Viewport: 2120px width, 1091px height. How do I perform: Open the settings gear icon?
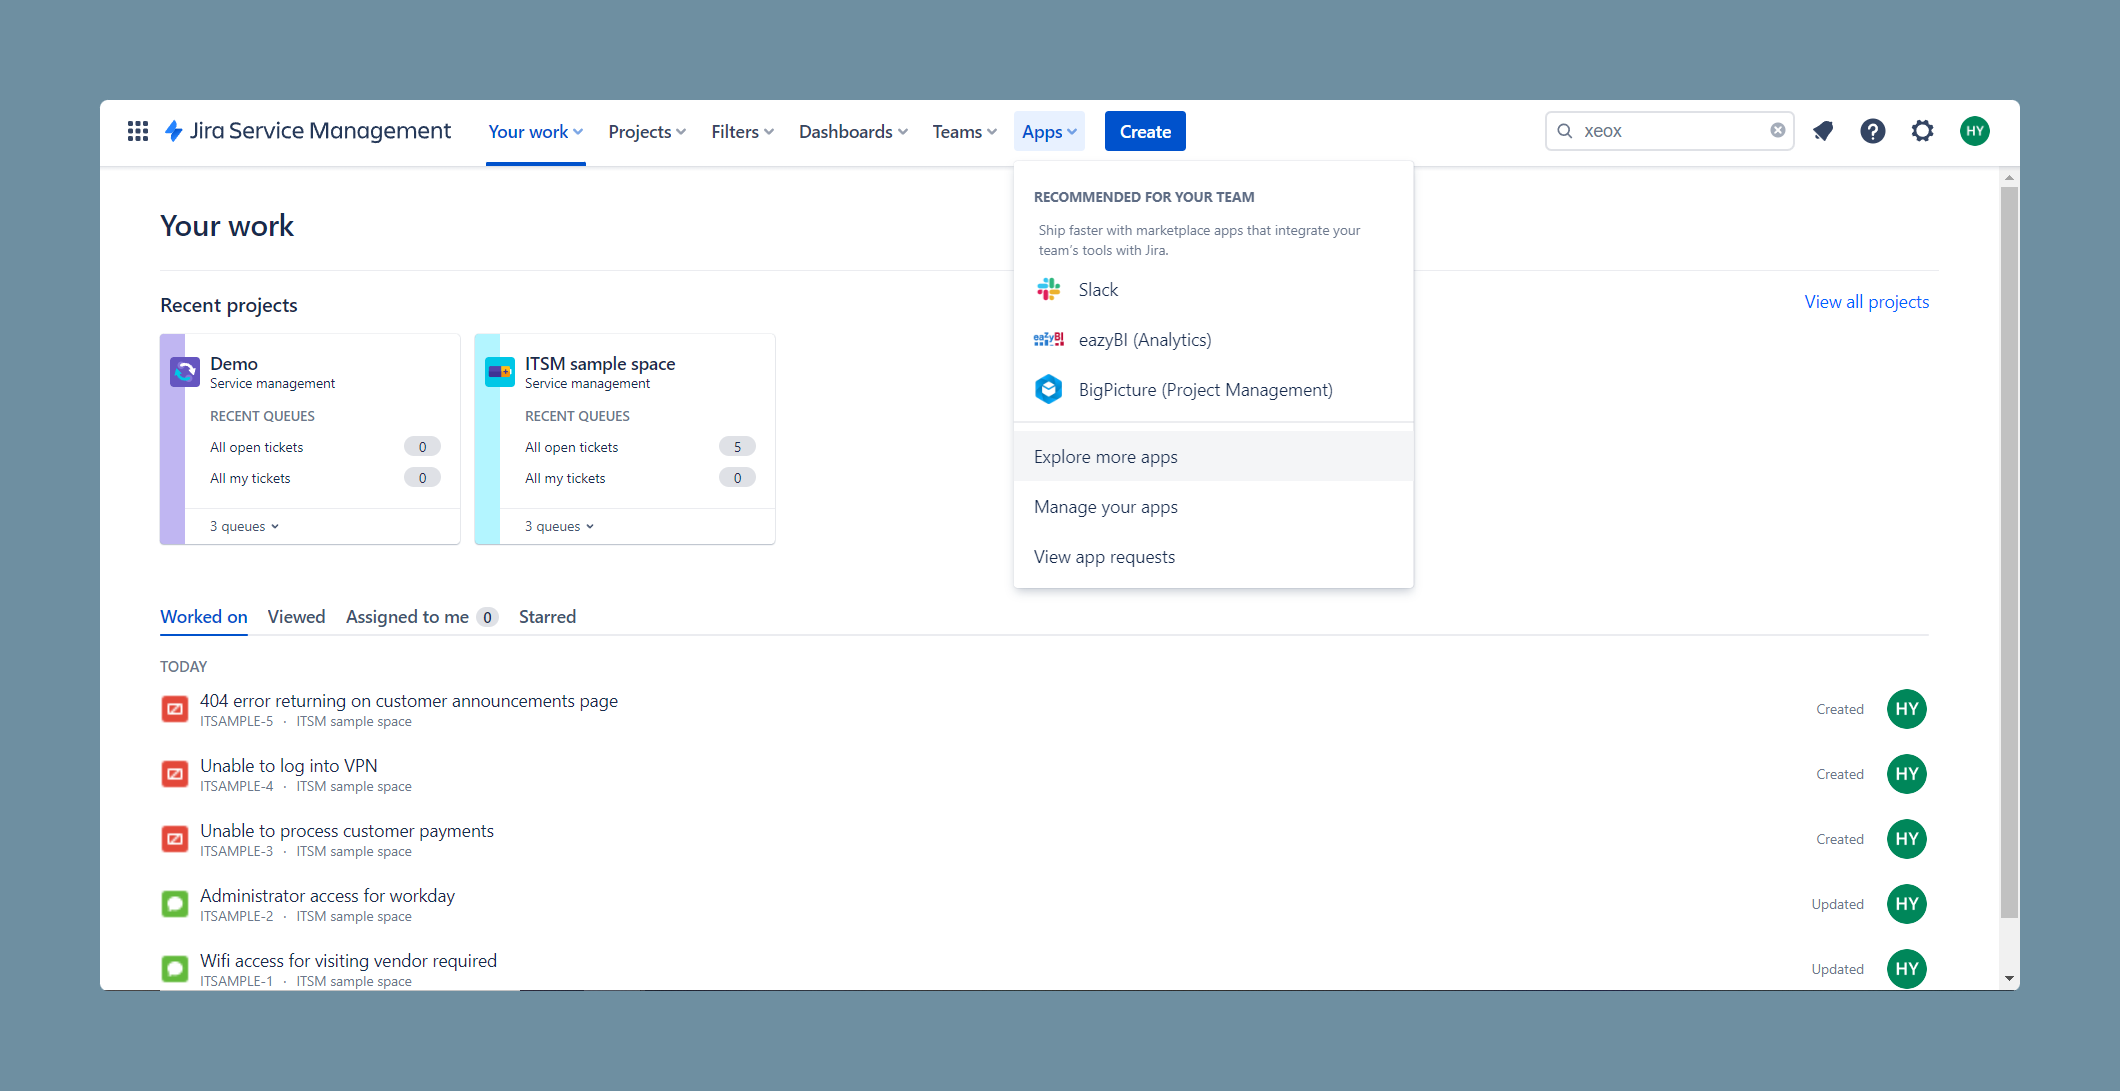click(x=1922, y=131)
